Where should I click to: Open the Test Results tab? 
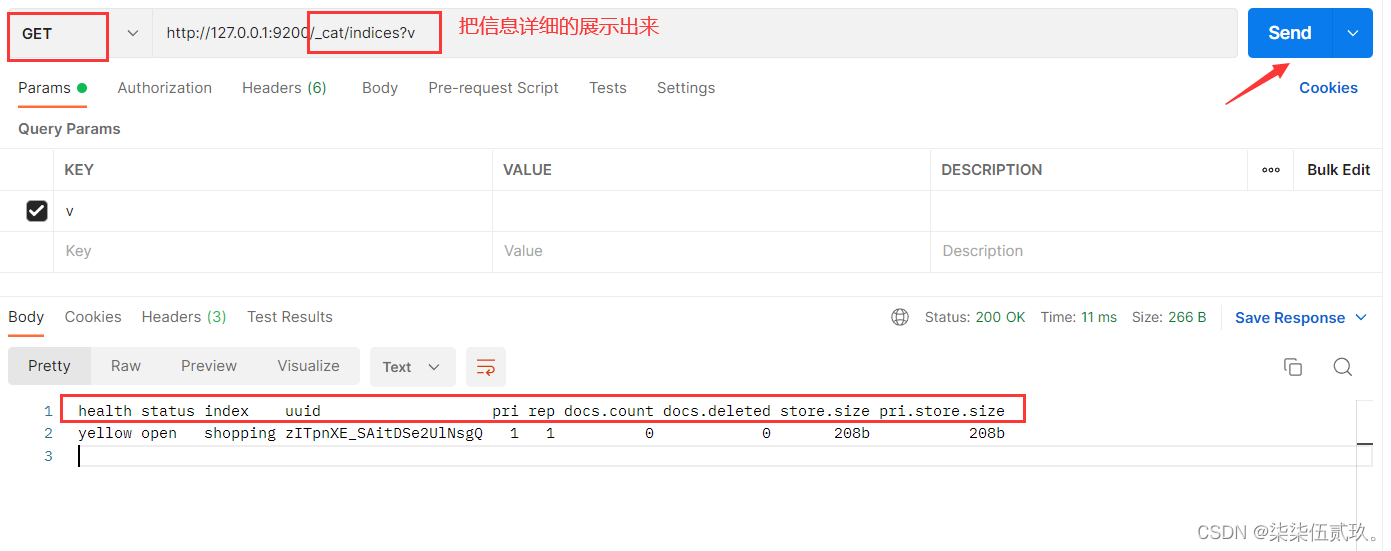click(x=290, y=317)
